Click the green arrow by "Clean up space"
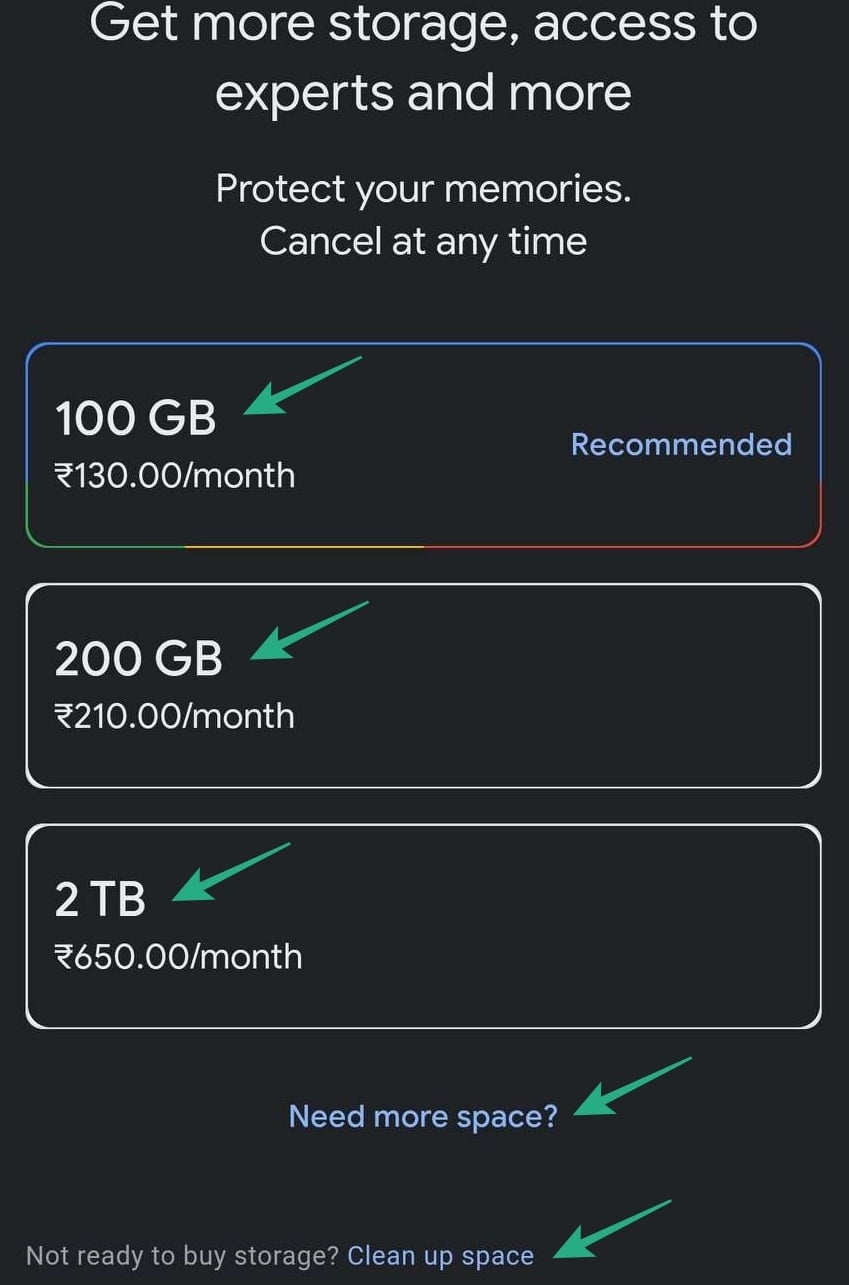The image size is (849, 1285). point(612,1228)
